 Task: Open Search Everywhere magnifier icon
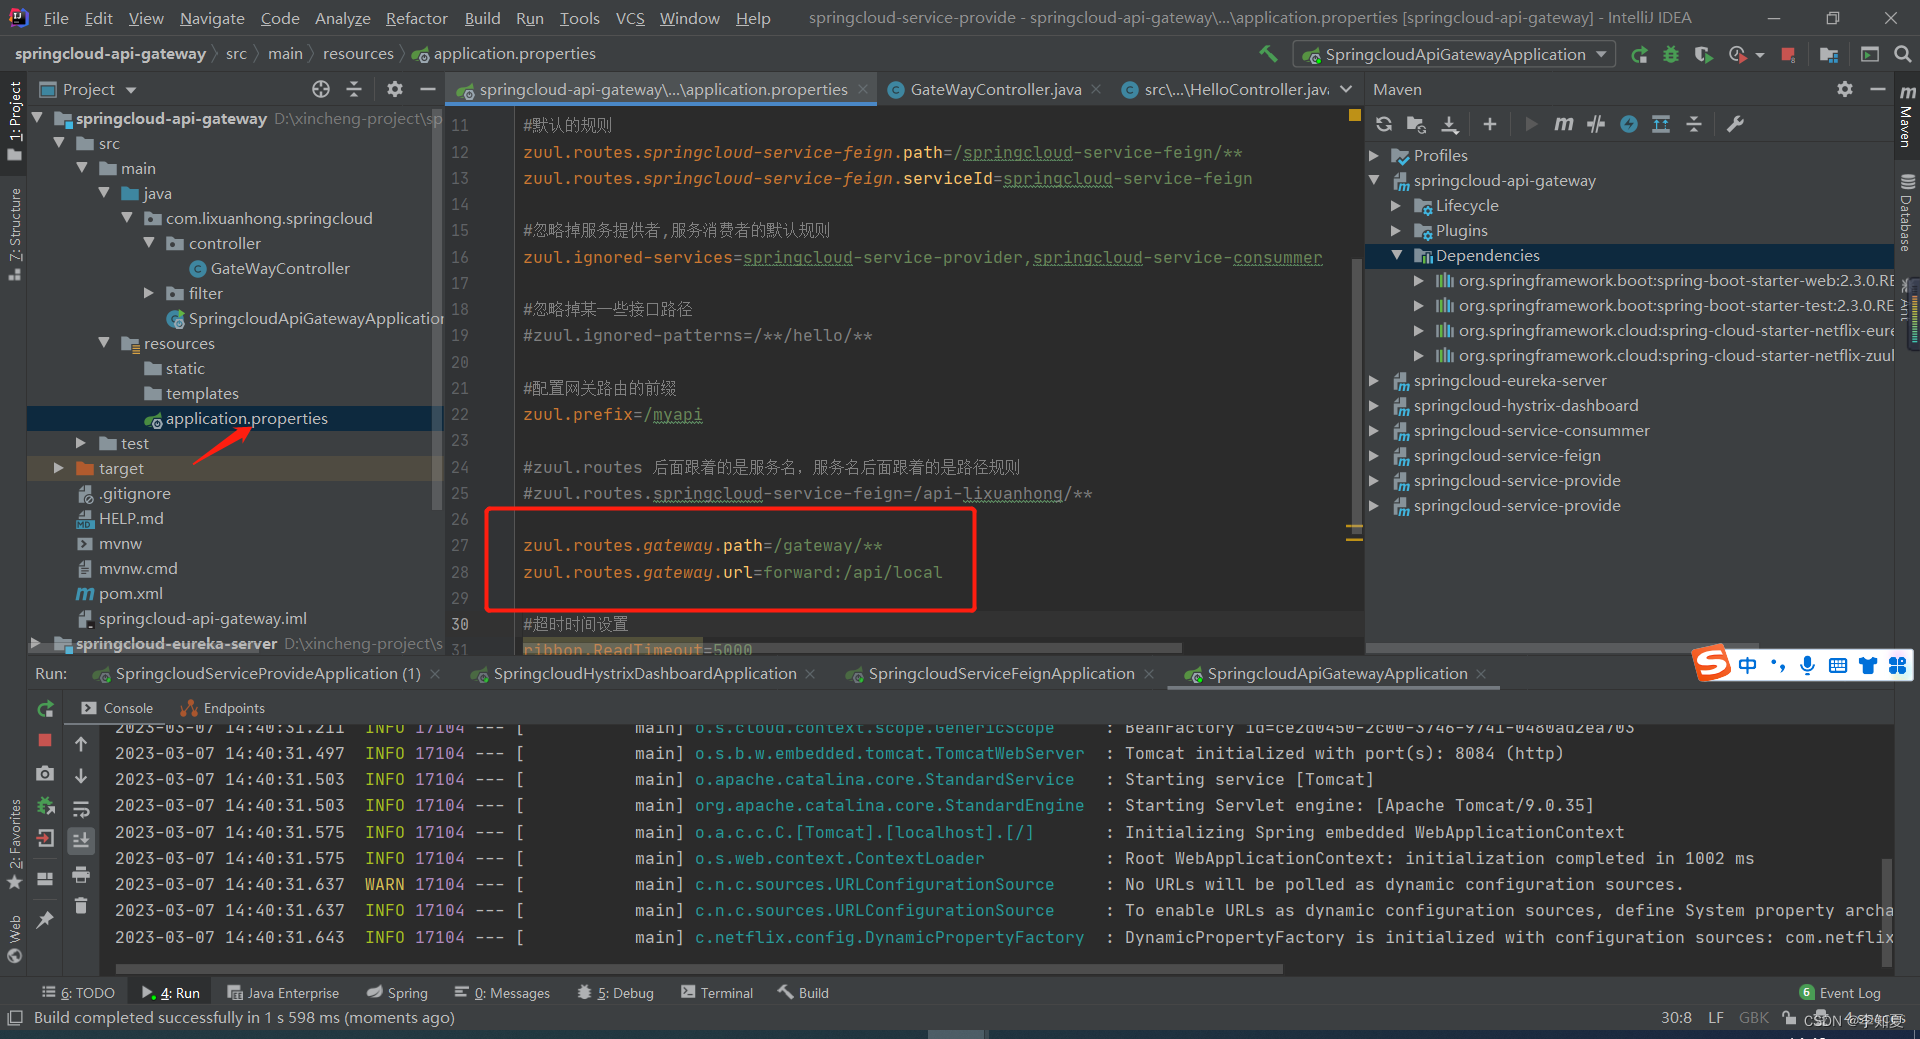[1903, 55]
